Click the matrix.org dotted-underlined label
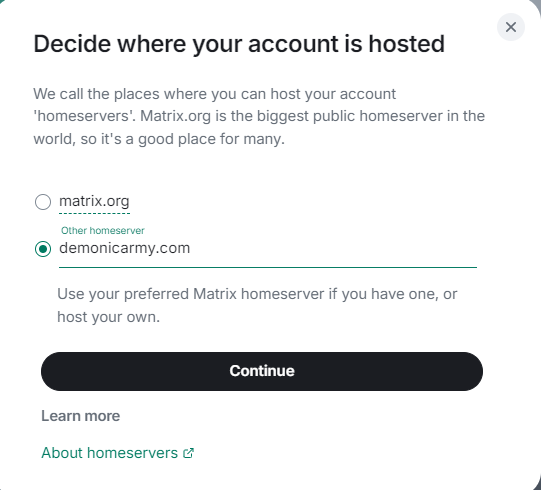 (x=94, y=202)
